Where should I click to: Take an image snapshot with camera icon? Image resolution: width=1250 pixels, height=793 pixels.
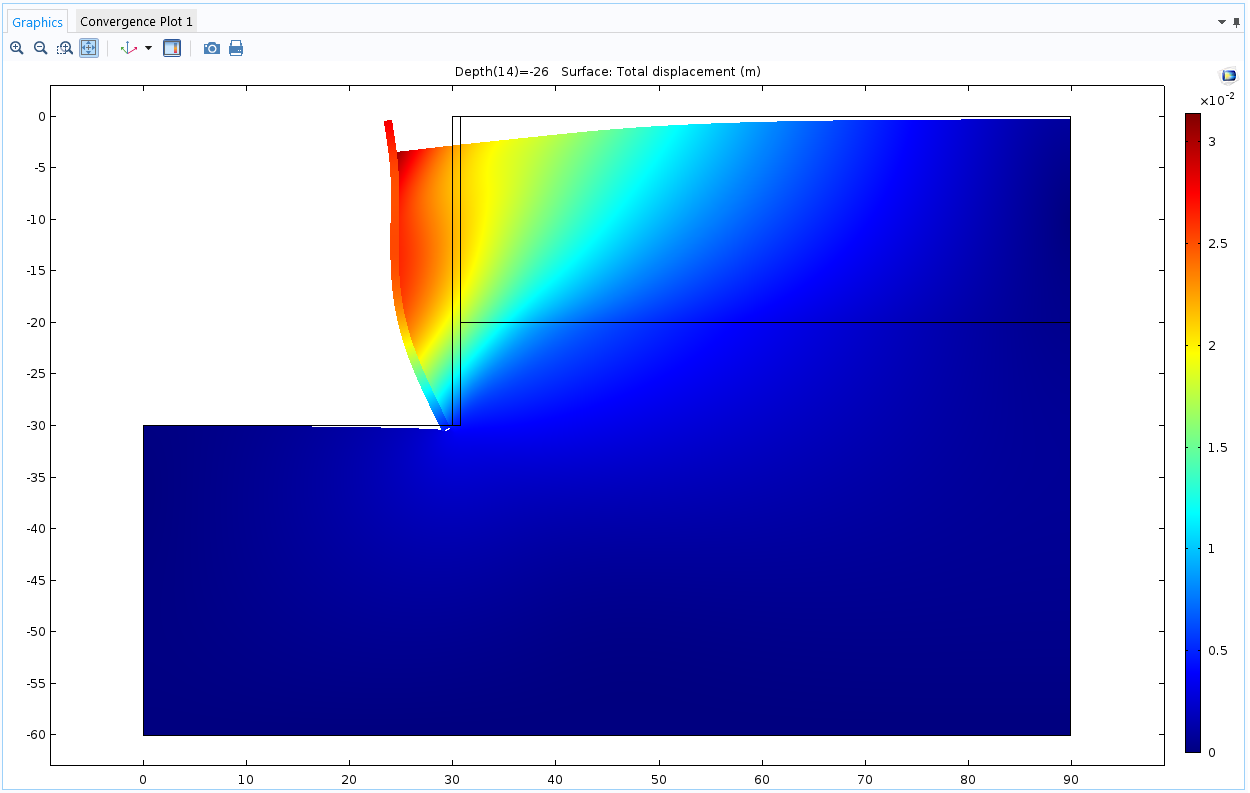[212, 48]
